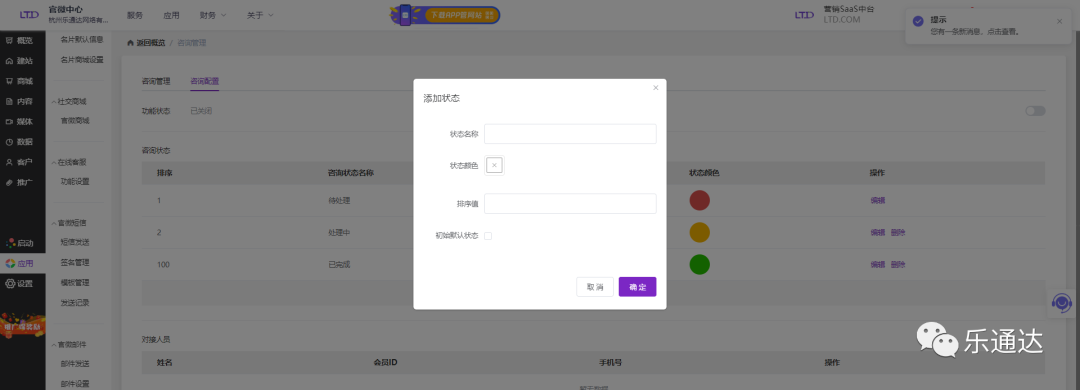Toggle the 功能状态 switch
Image resolution: width=1080 pixels, height=390 pixels.
click(1035, 111)
